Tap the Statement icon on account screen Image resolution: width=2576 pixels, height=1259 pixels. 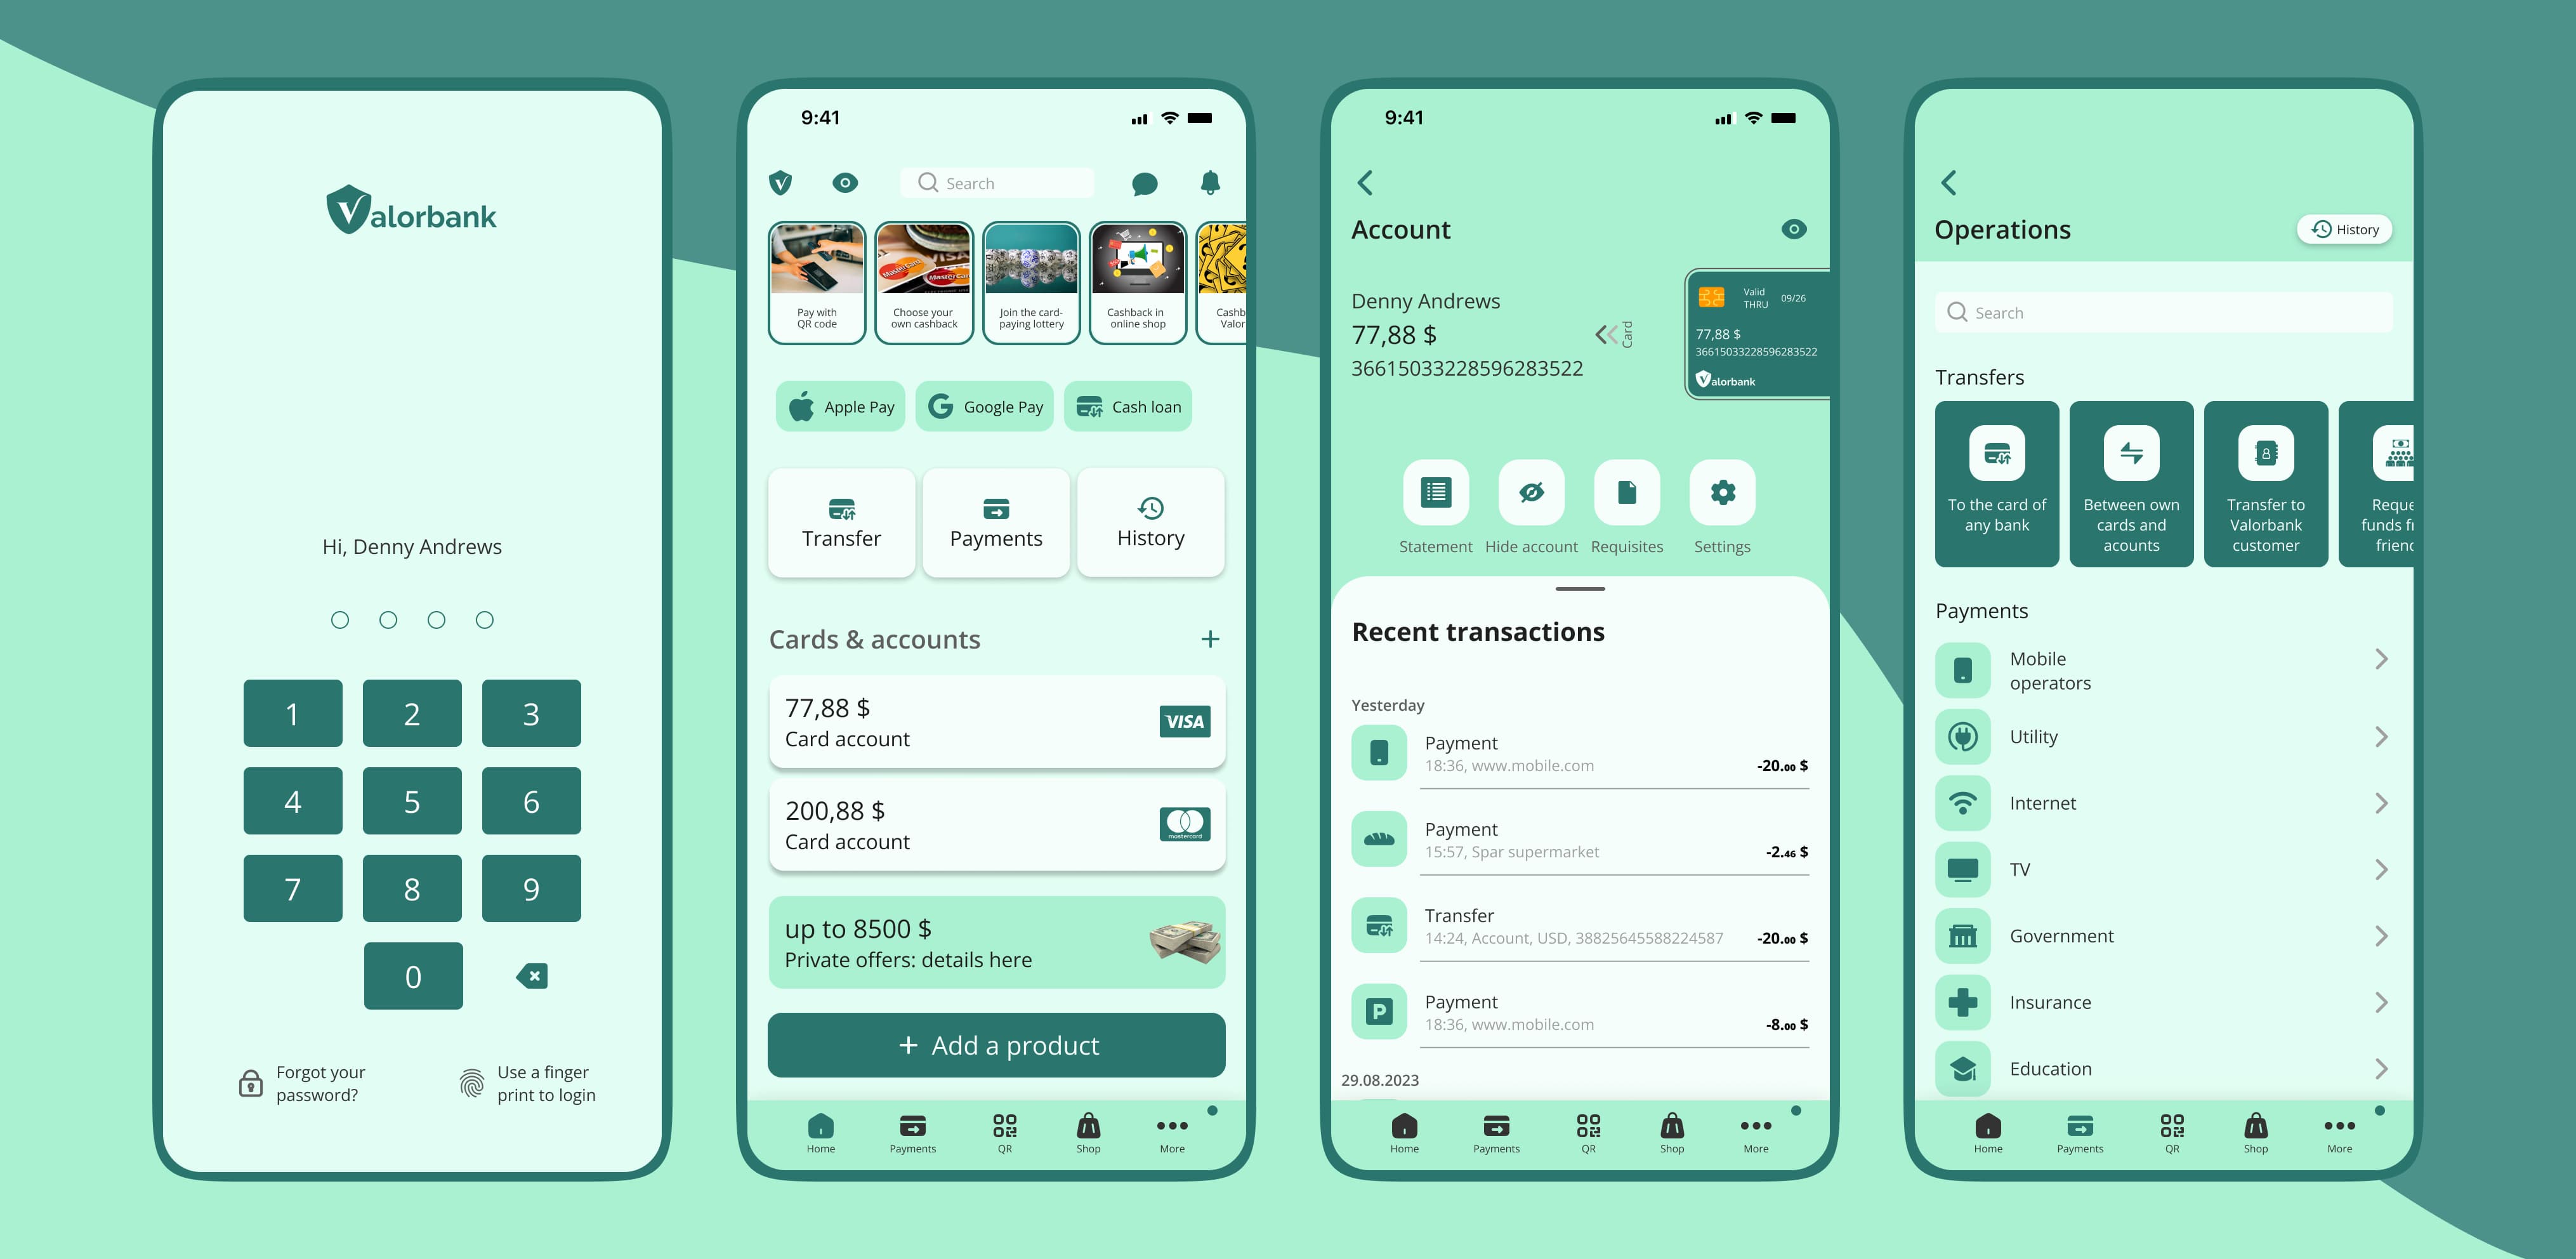pos(1434,493)
